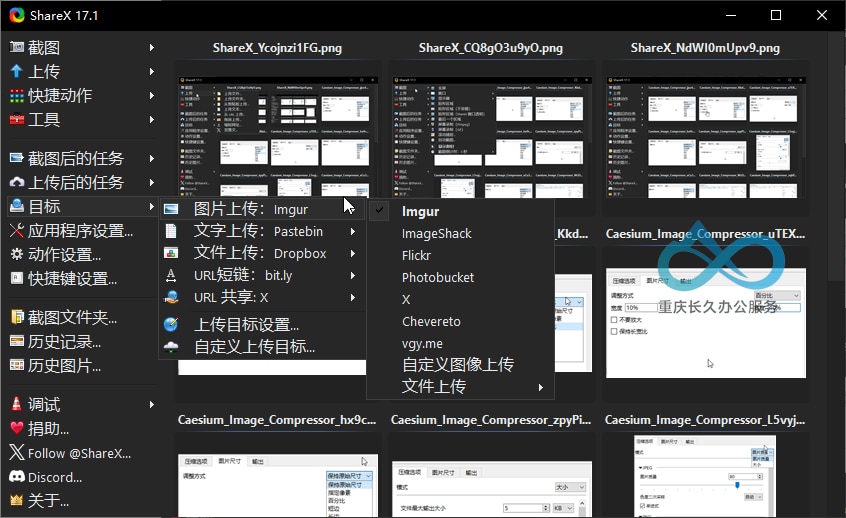846x518 pixels.
Task: Click the 应用程序设置 wrench icon
Action: click(x=17, y=230)
